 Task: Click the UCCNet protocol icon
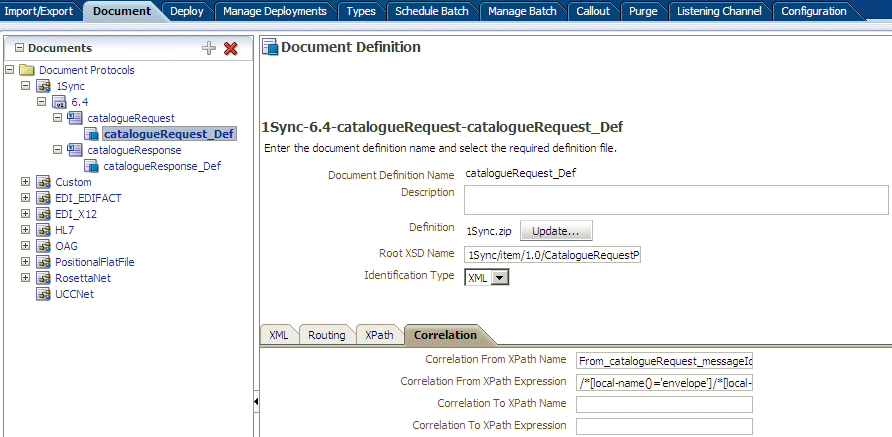43,294
